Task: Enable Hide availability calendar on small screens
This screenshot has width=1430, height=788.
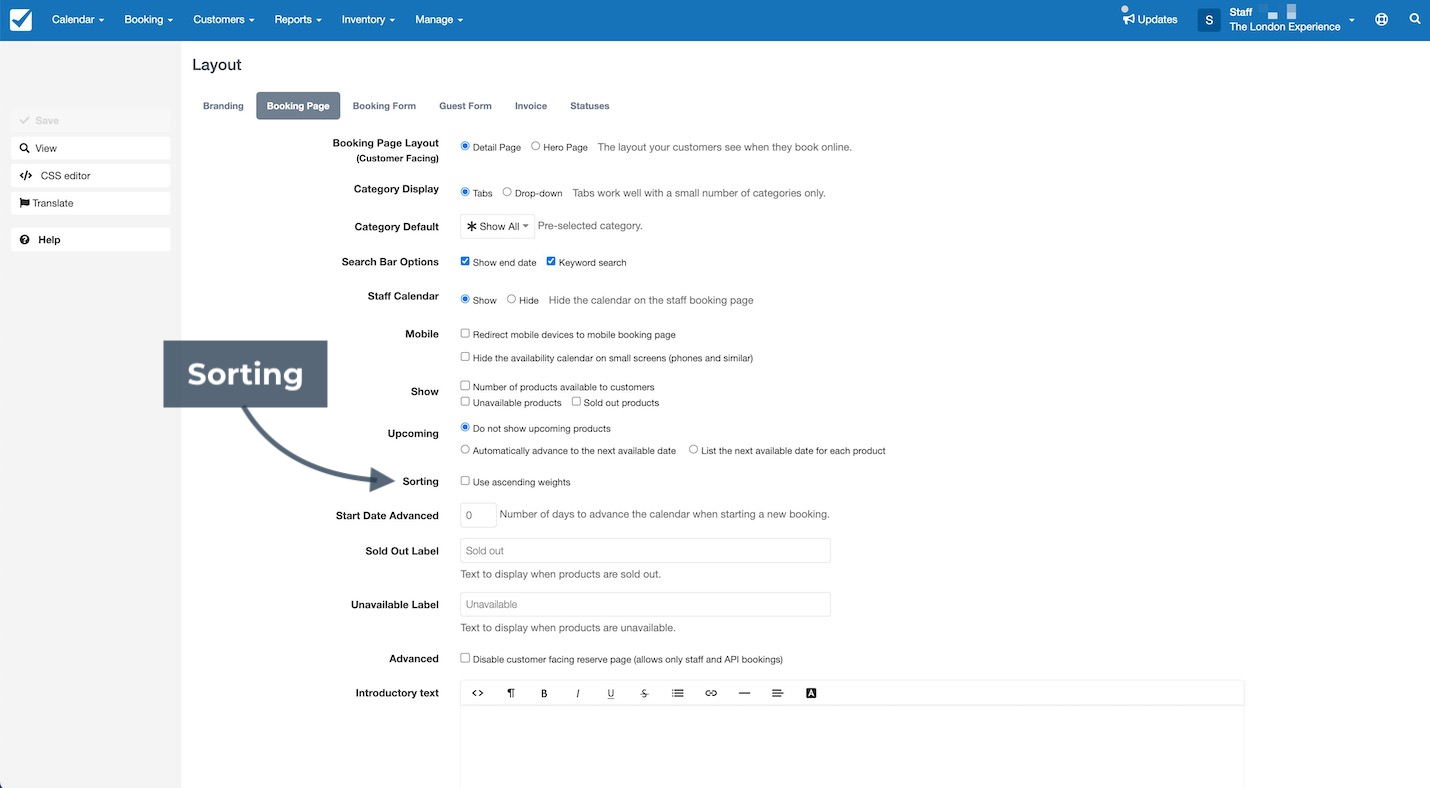Action: click(465, 356)
